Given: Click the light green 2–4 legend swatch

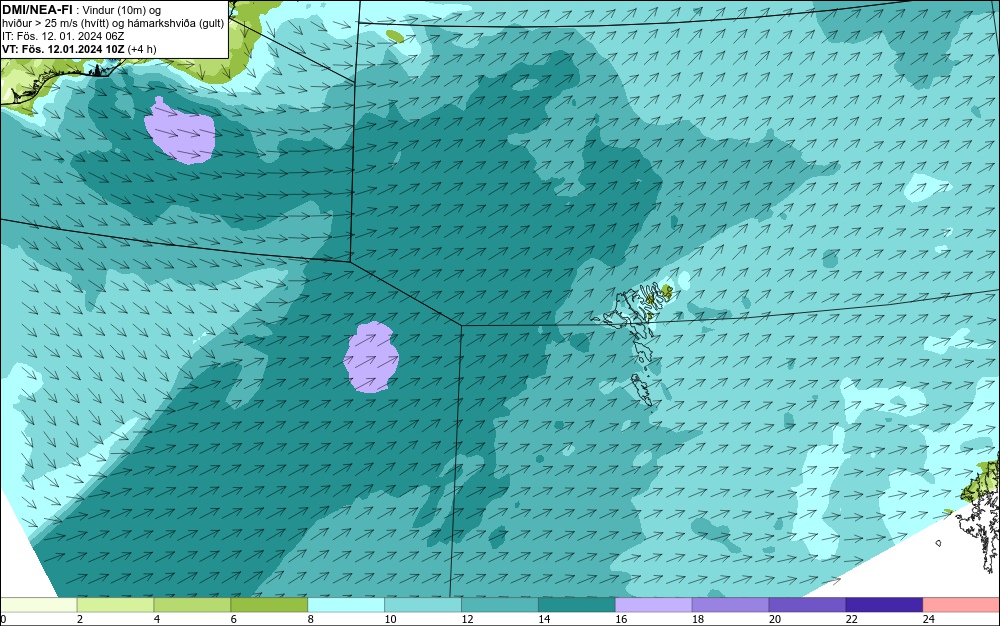Looking at the screenshot, I should 115,605.
